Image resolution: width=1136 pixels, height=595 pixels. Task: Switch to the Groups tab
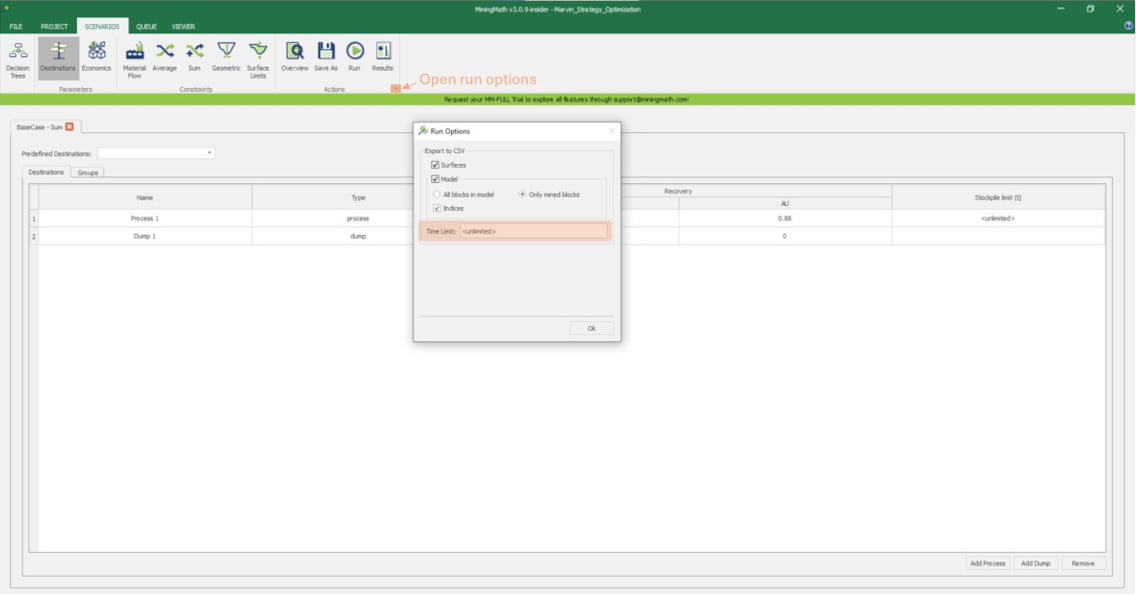(88, 172)
